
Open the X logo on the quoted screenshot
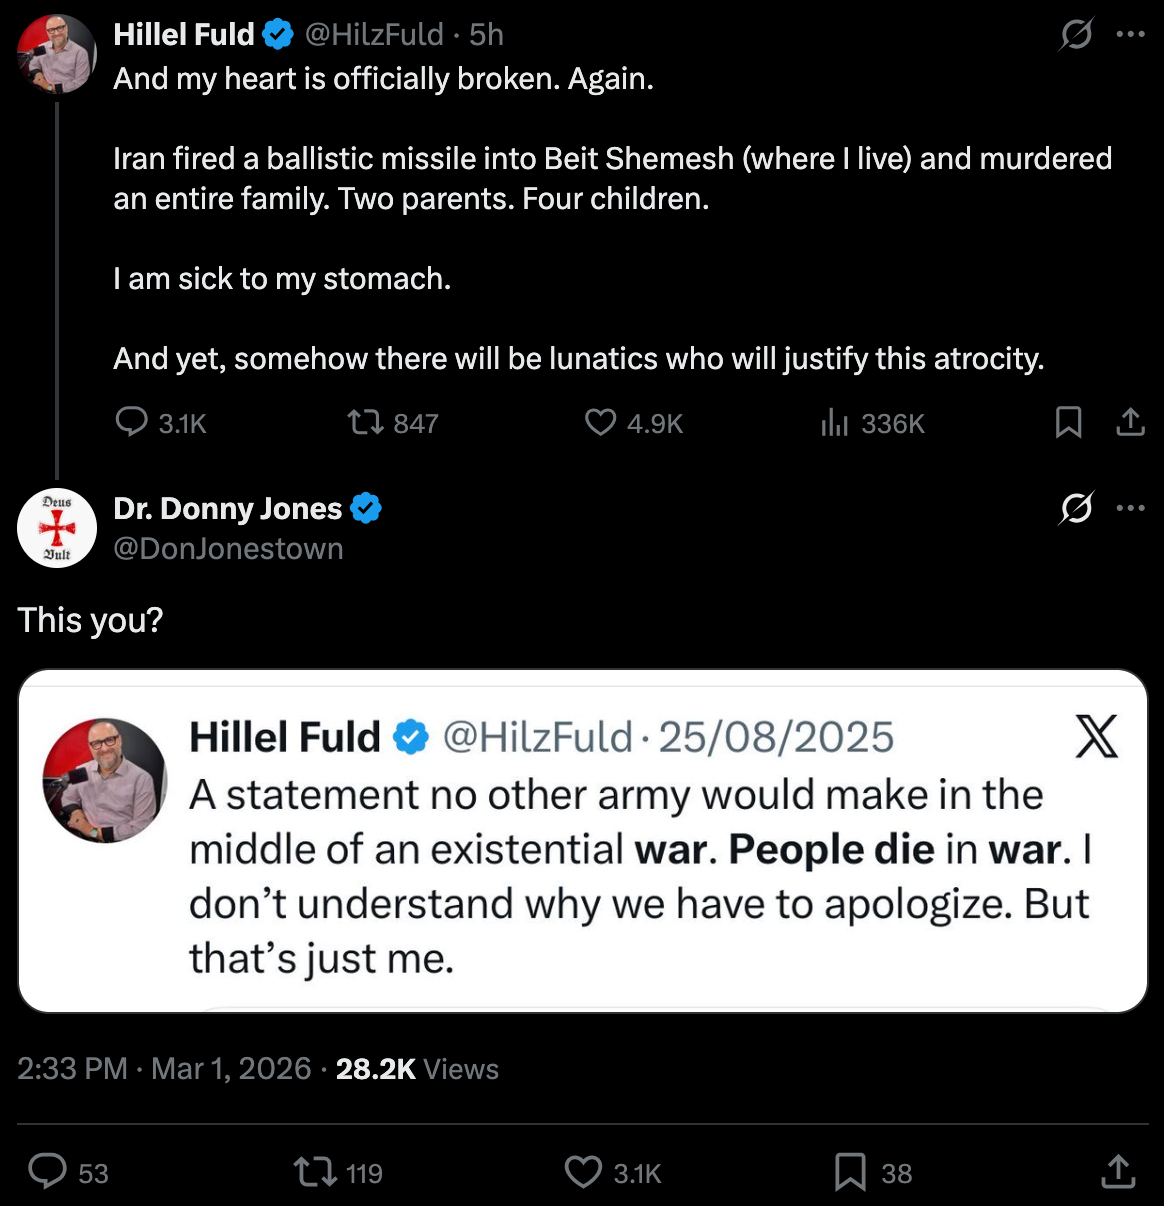tap(1097, 737)
